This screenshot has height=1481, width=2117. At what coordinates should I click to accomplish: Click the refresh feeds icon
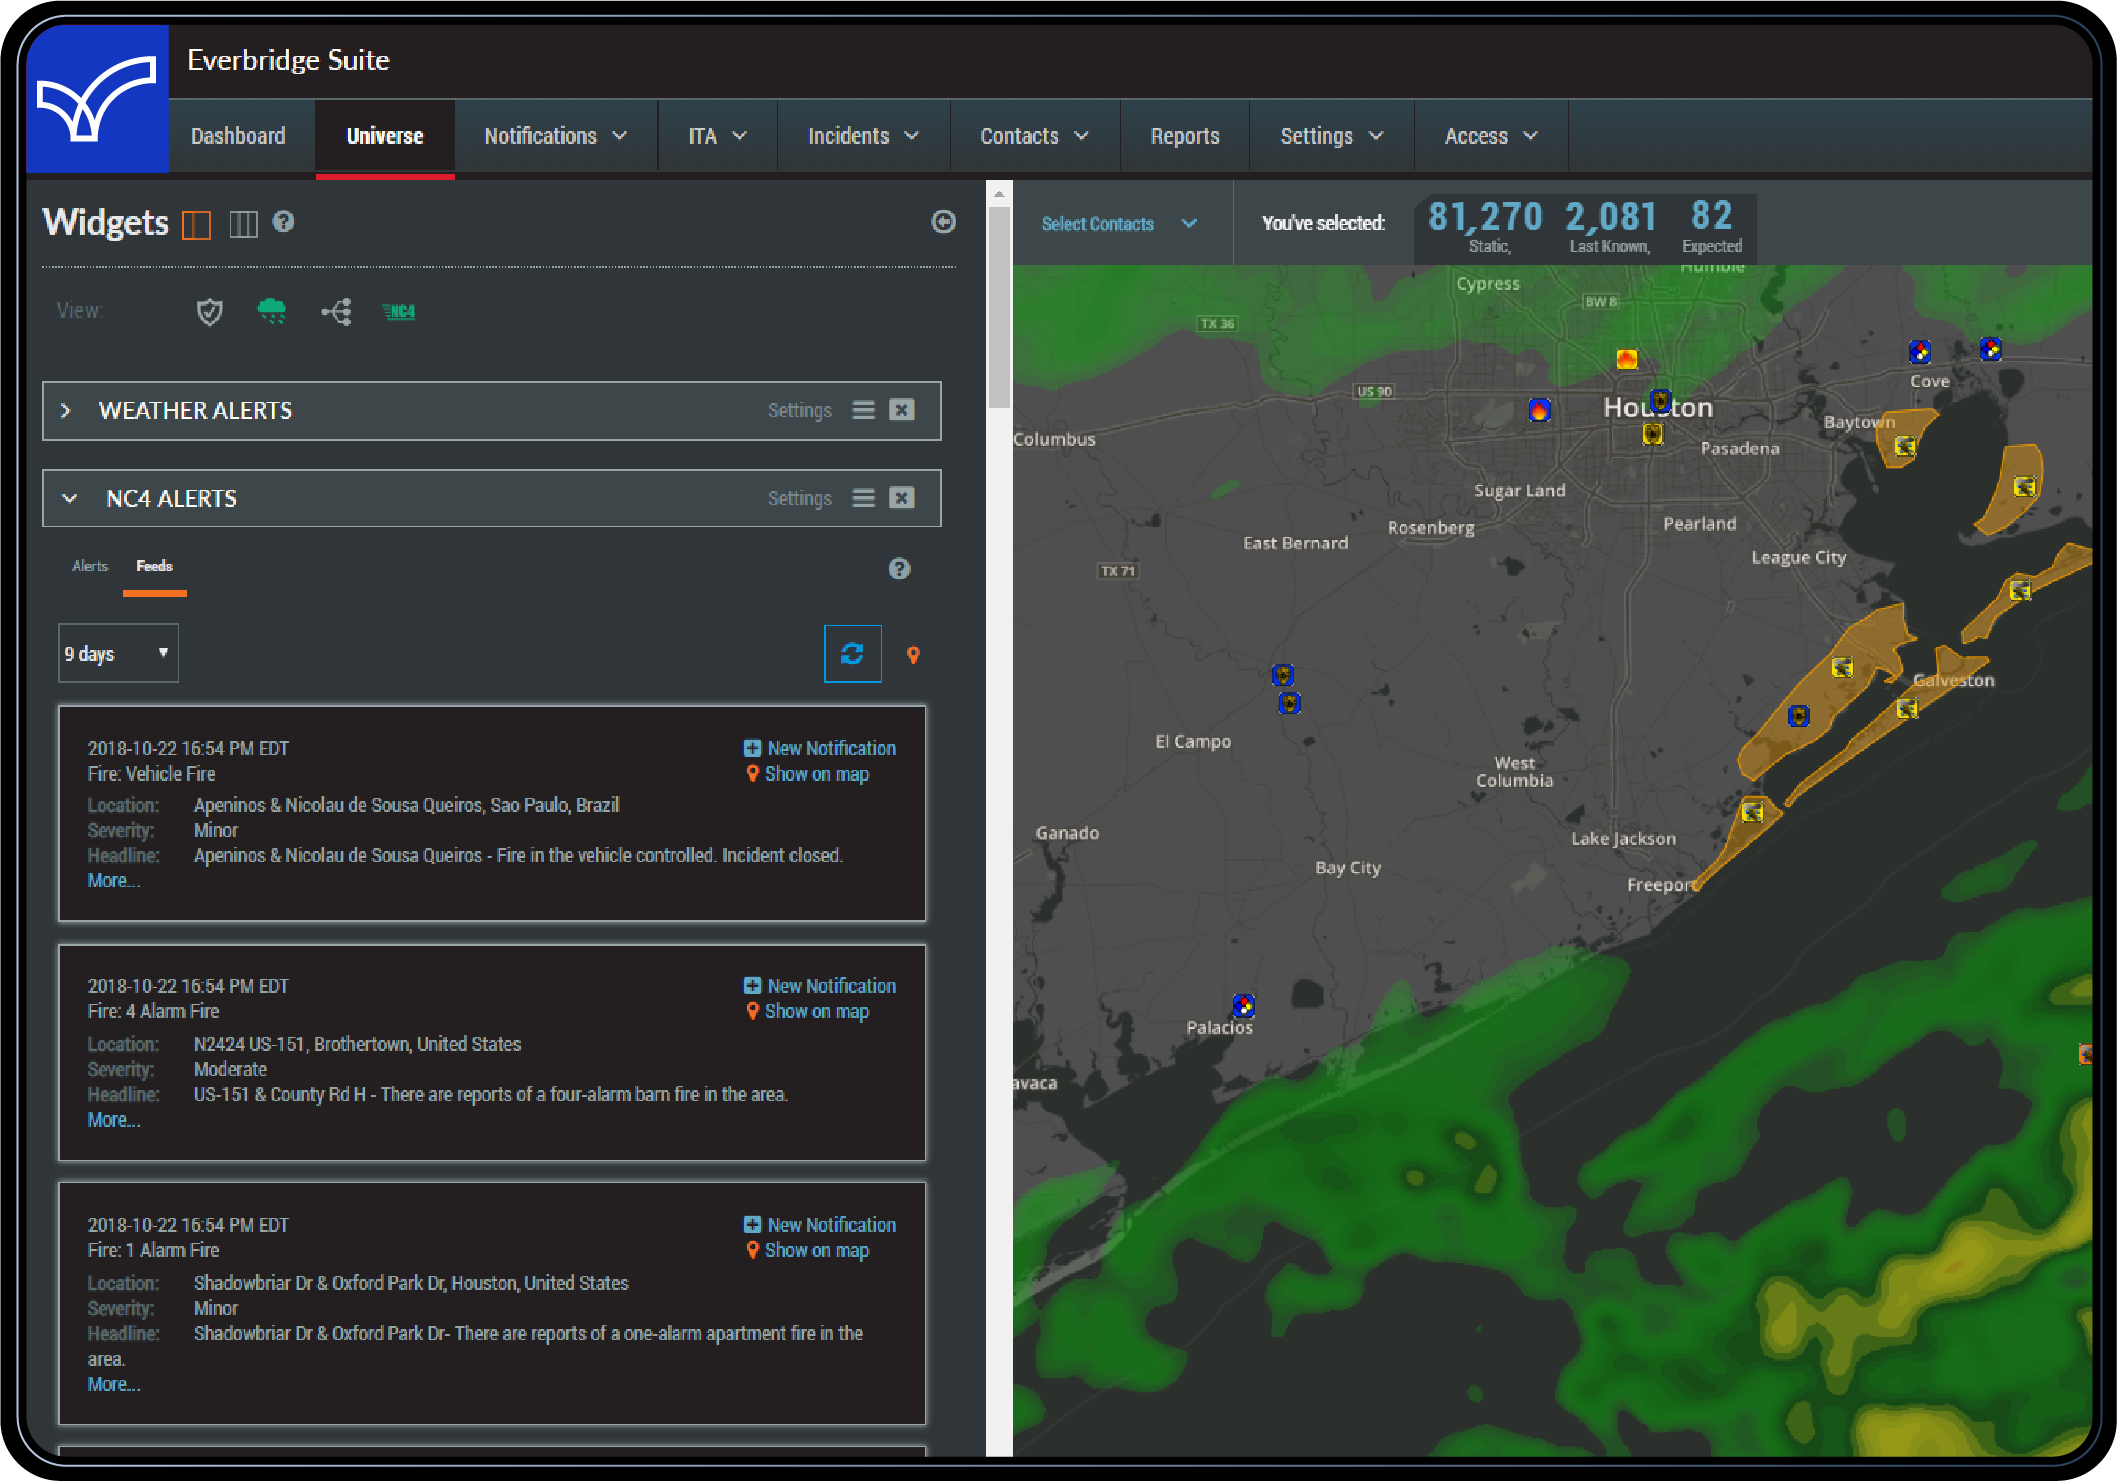854,654
